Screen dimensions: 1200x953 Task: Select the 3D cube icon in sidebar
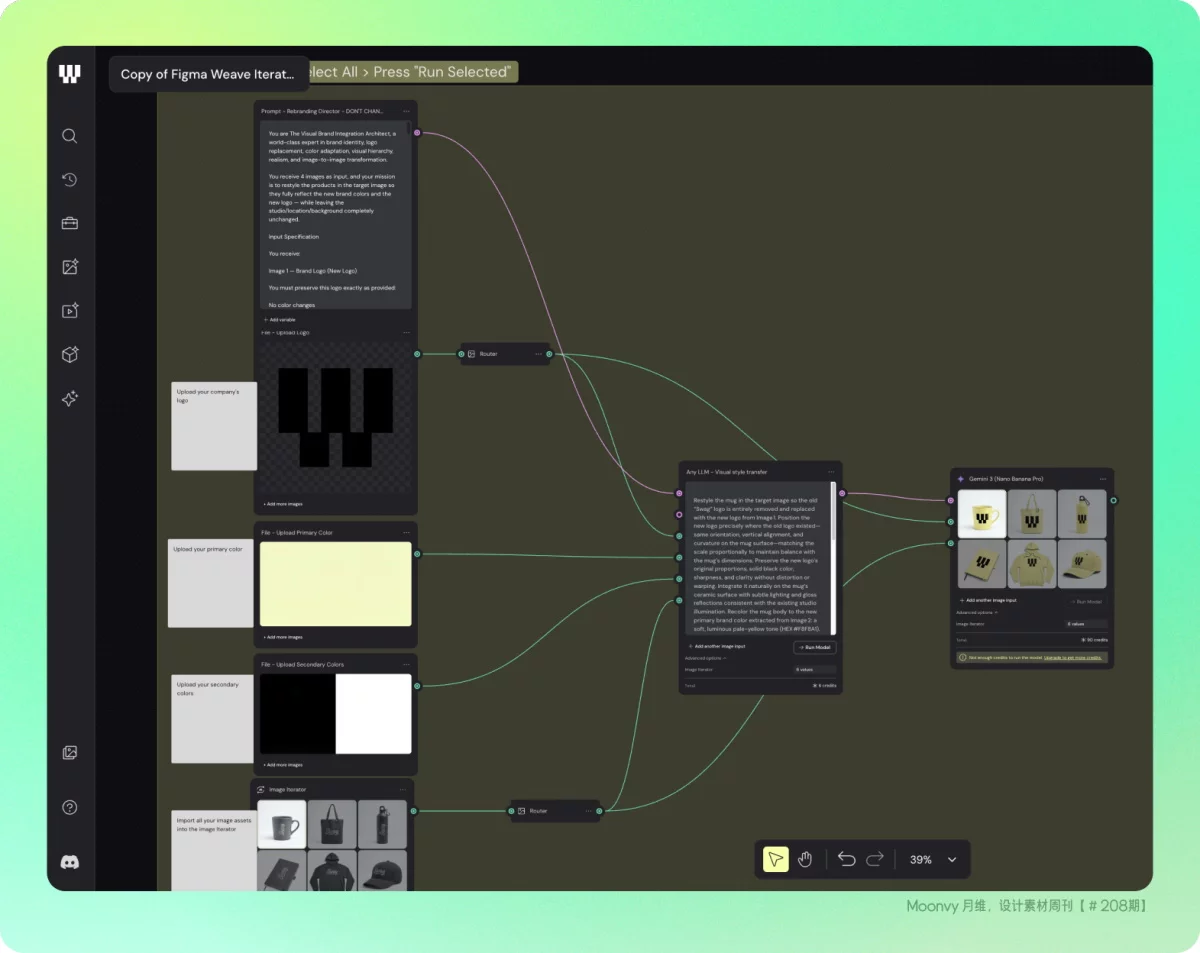[x=69, y=355]
